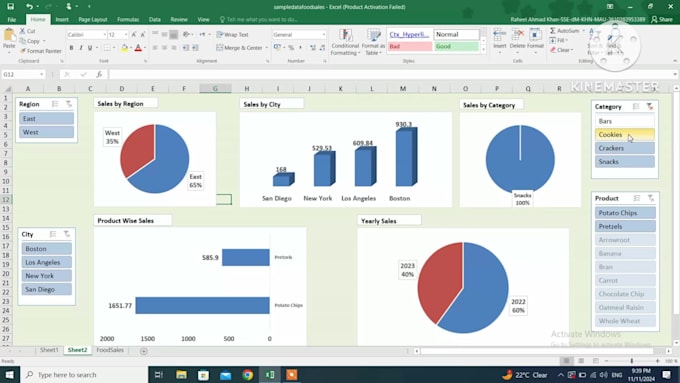Select Crackers in Category slicer
Screen dimensions: 680x383
(624, 148)
